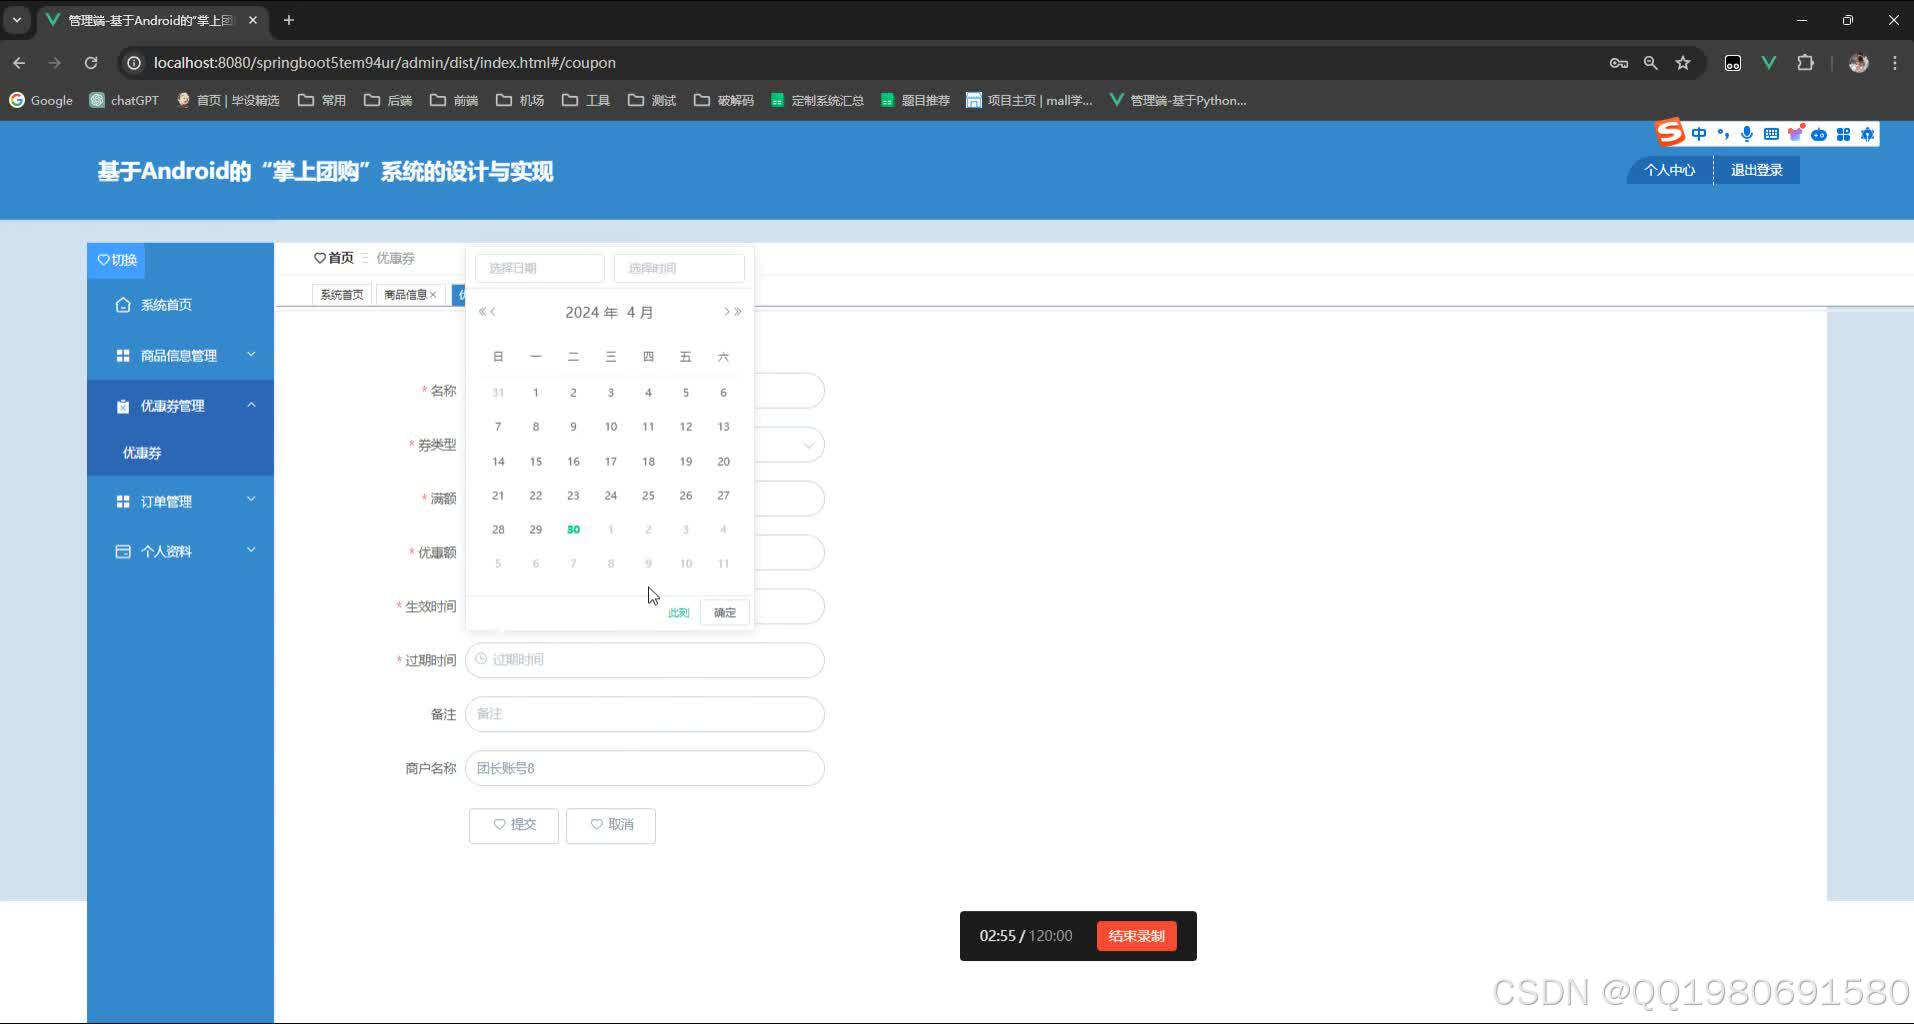Click Sogou microphone voice input icon
Screen dimensions: 1914x1024
pyautogui.click(x=1747, y=134)
